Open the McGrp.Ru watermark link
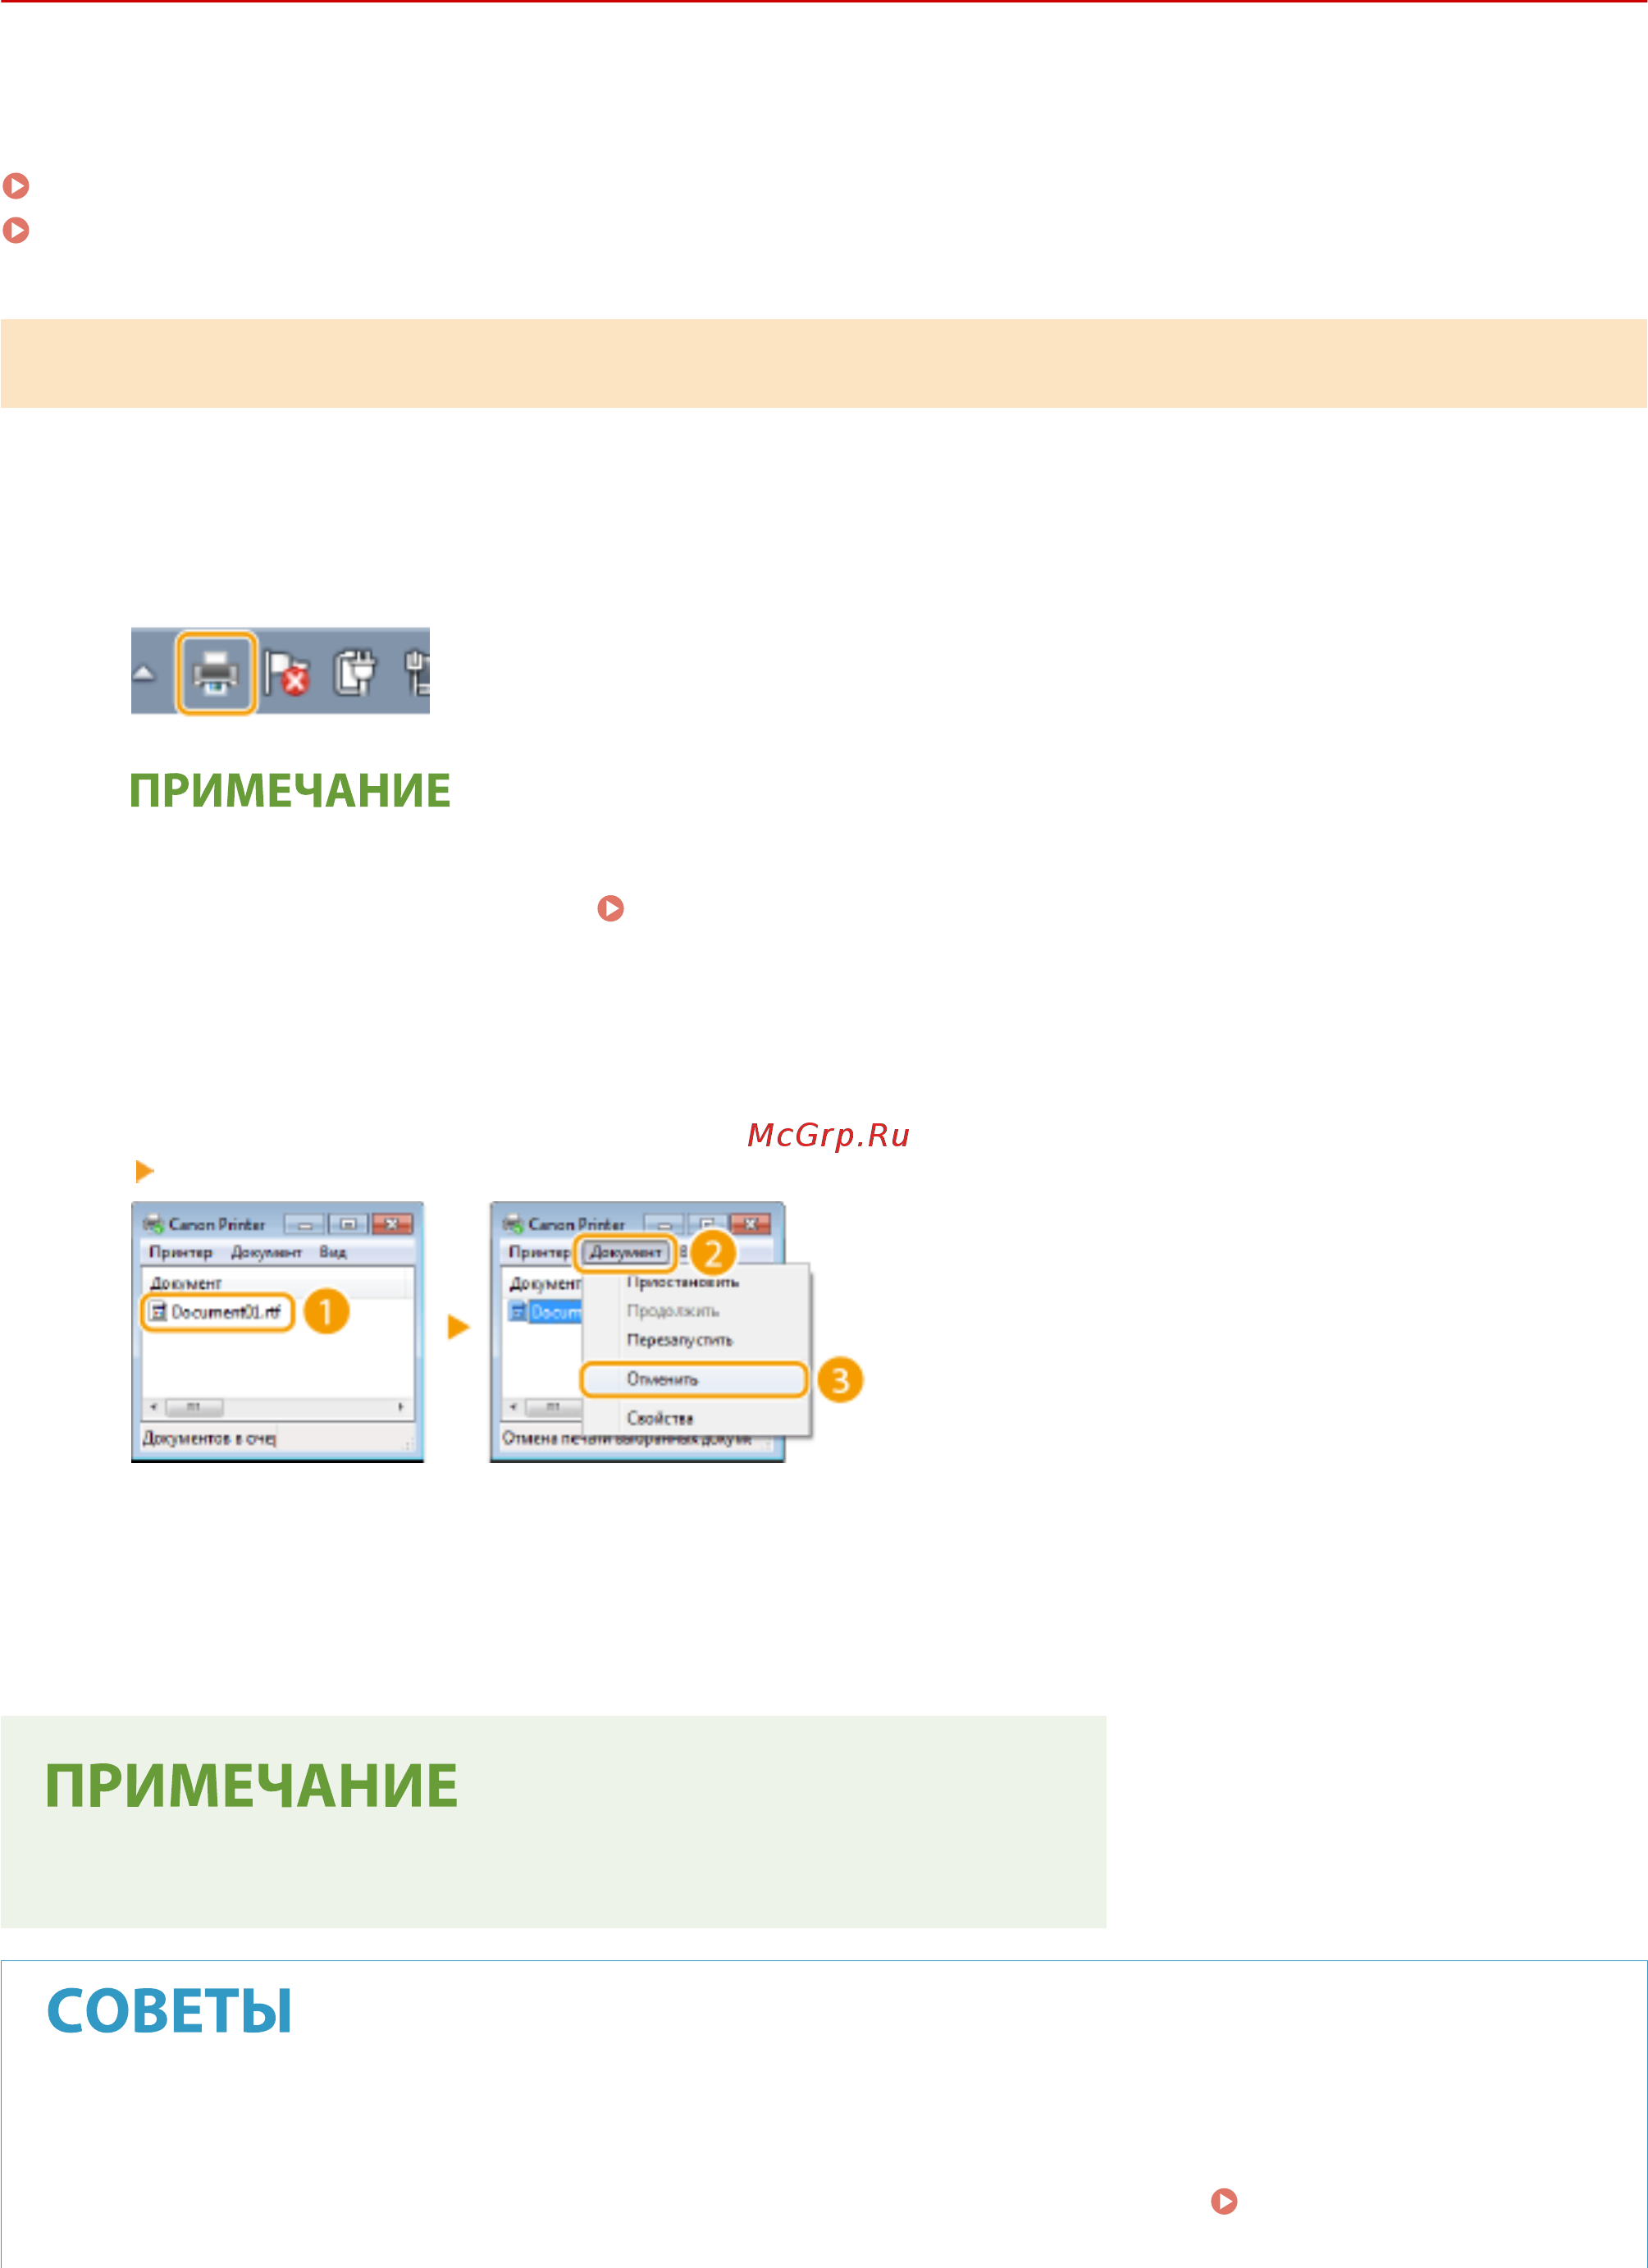The width and height of the screenshot is (1648, 2268). coord(828,1135)
